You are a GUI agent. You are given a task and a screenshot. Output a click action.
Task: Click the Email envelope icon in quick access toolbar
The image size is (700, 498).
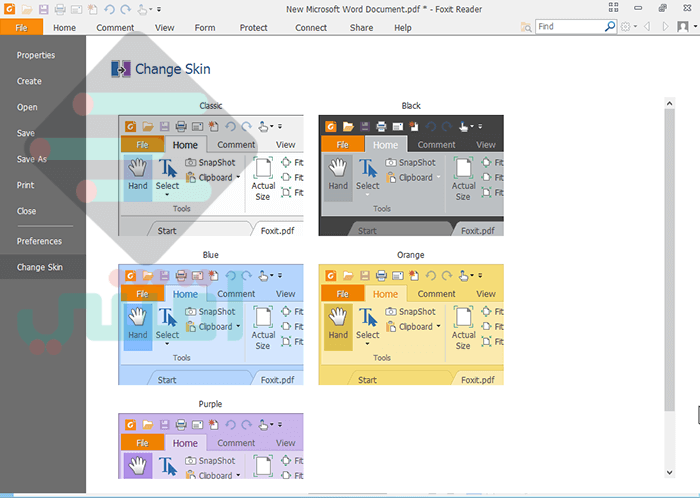76,9
